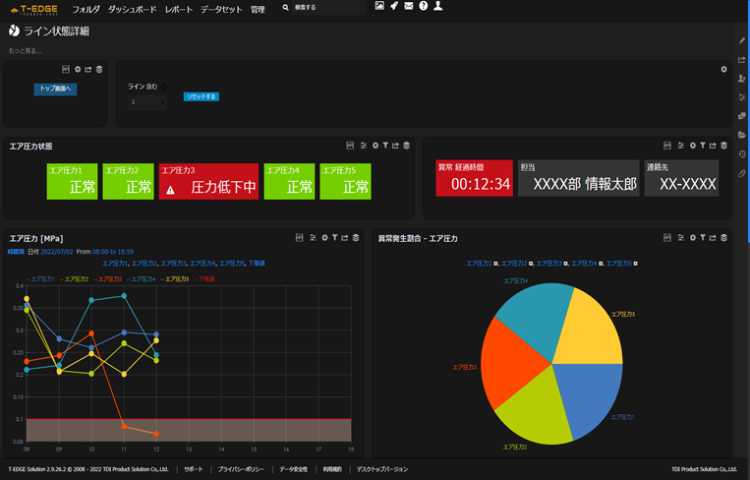
Task: Open the デスクトップバージョン footer link
Action: tap(382, 469)
